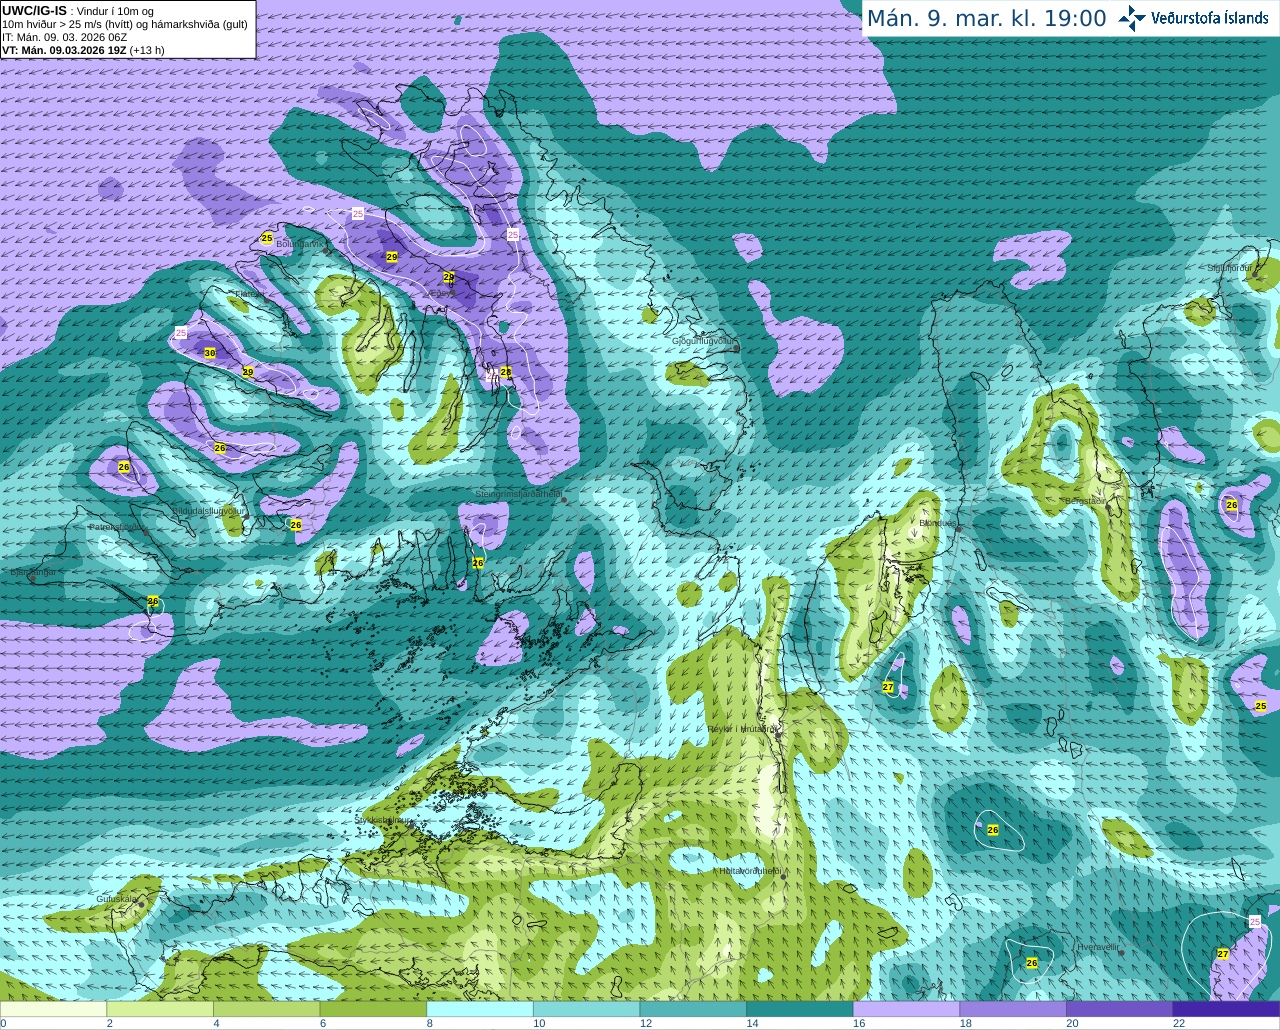This screenshot has width=1280, height=1030.
Task: Click the gust marker 27 beside Hveravellir
Action: [x=1223, y=954]
